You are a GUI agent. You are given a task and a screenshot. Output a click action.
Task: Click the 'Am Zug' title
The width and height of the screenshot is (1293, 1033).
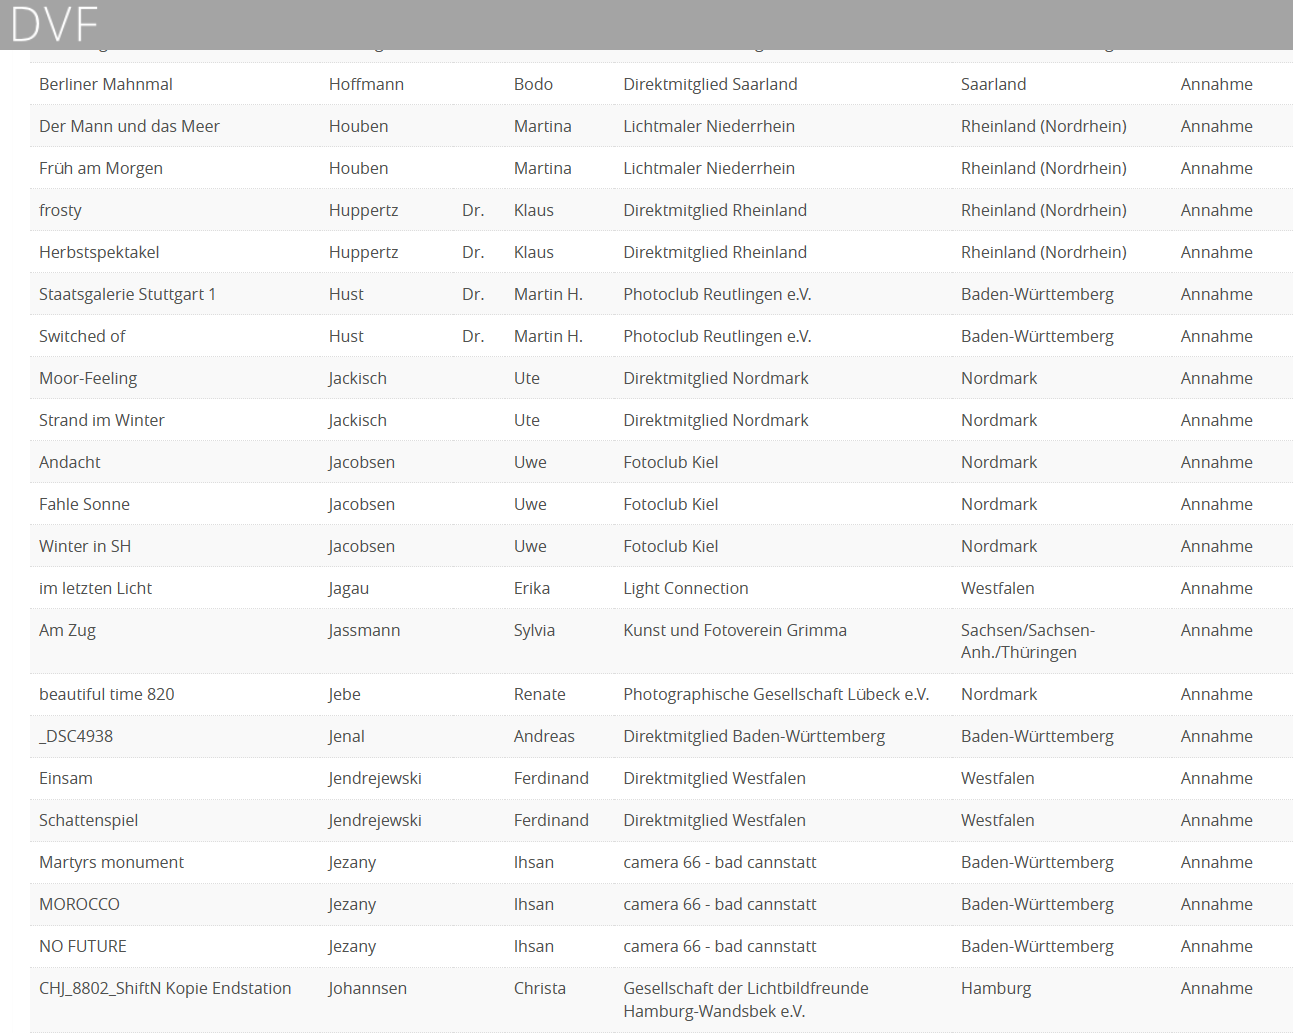pyautogui.click(x=67, y=630)
